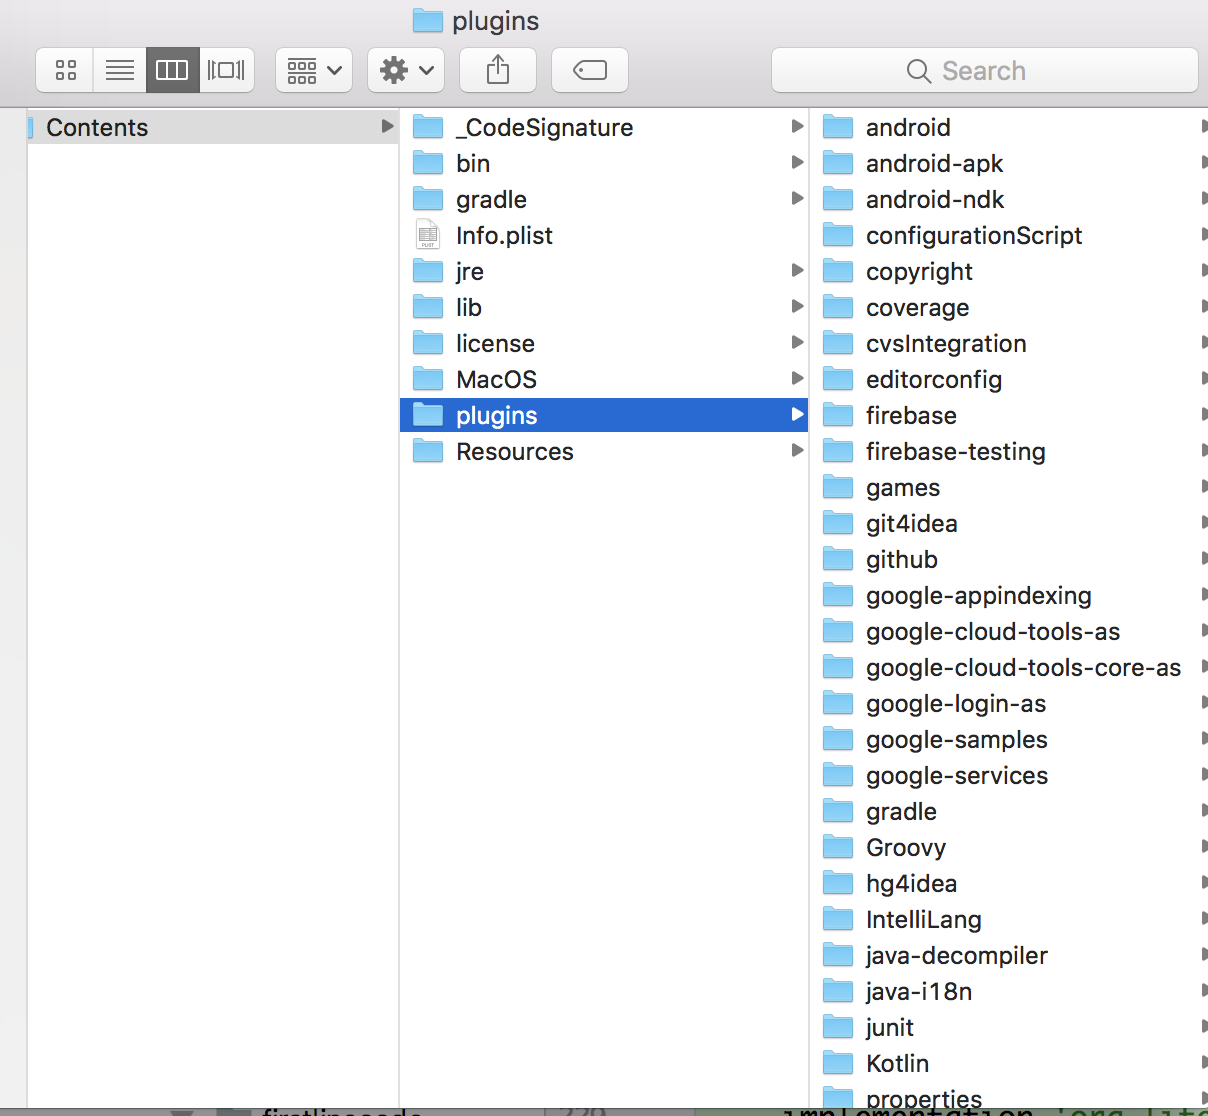
Task: Select the java-decompiler folder
Action: [x=1009, y=955]
